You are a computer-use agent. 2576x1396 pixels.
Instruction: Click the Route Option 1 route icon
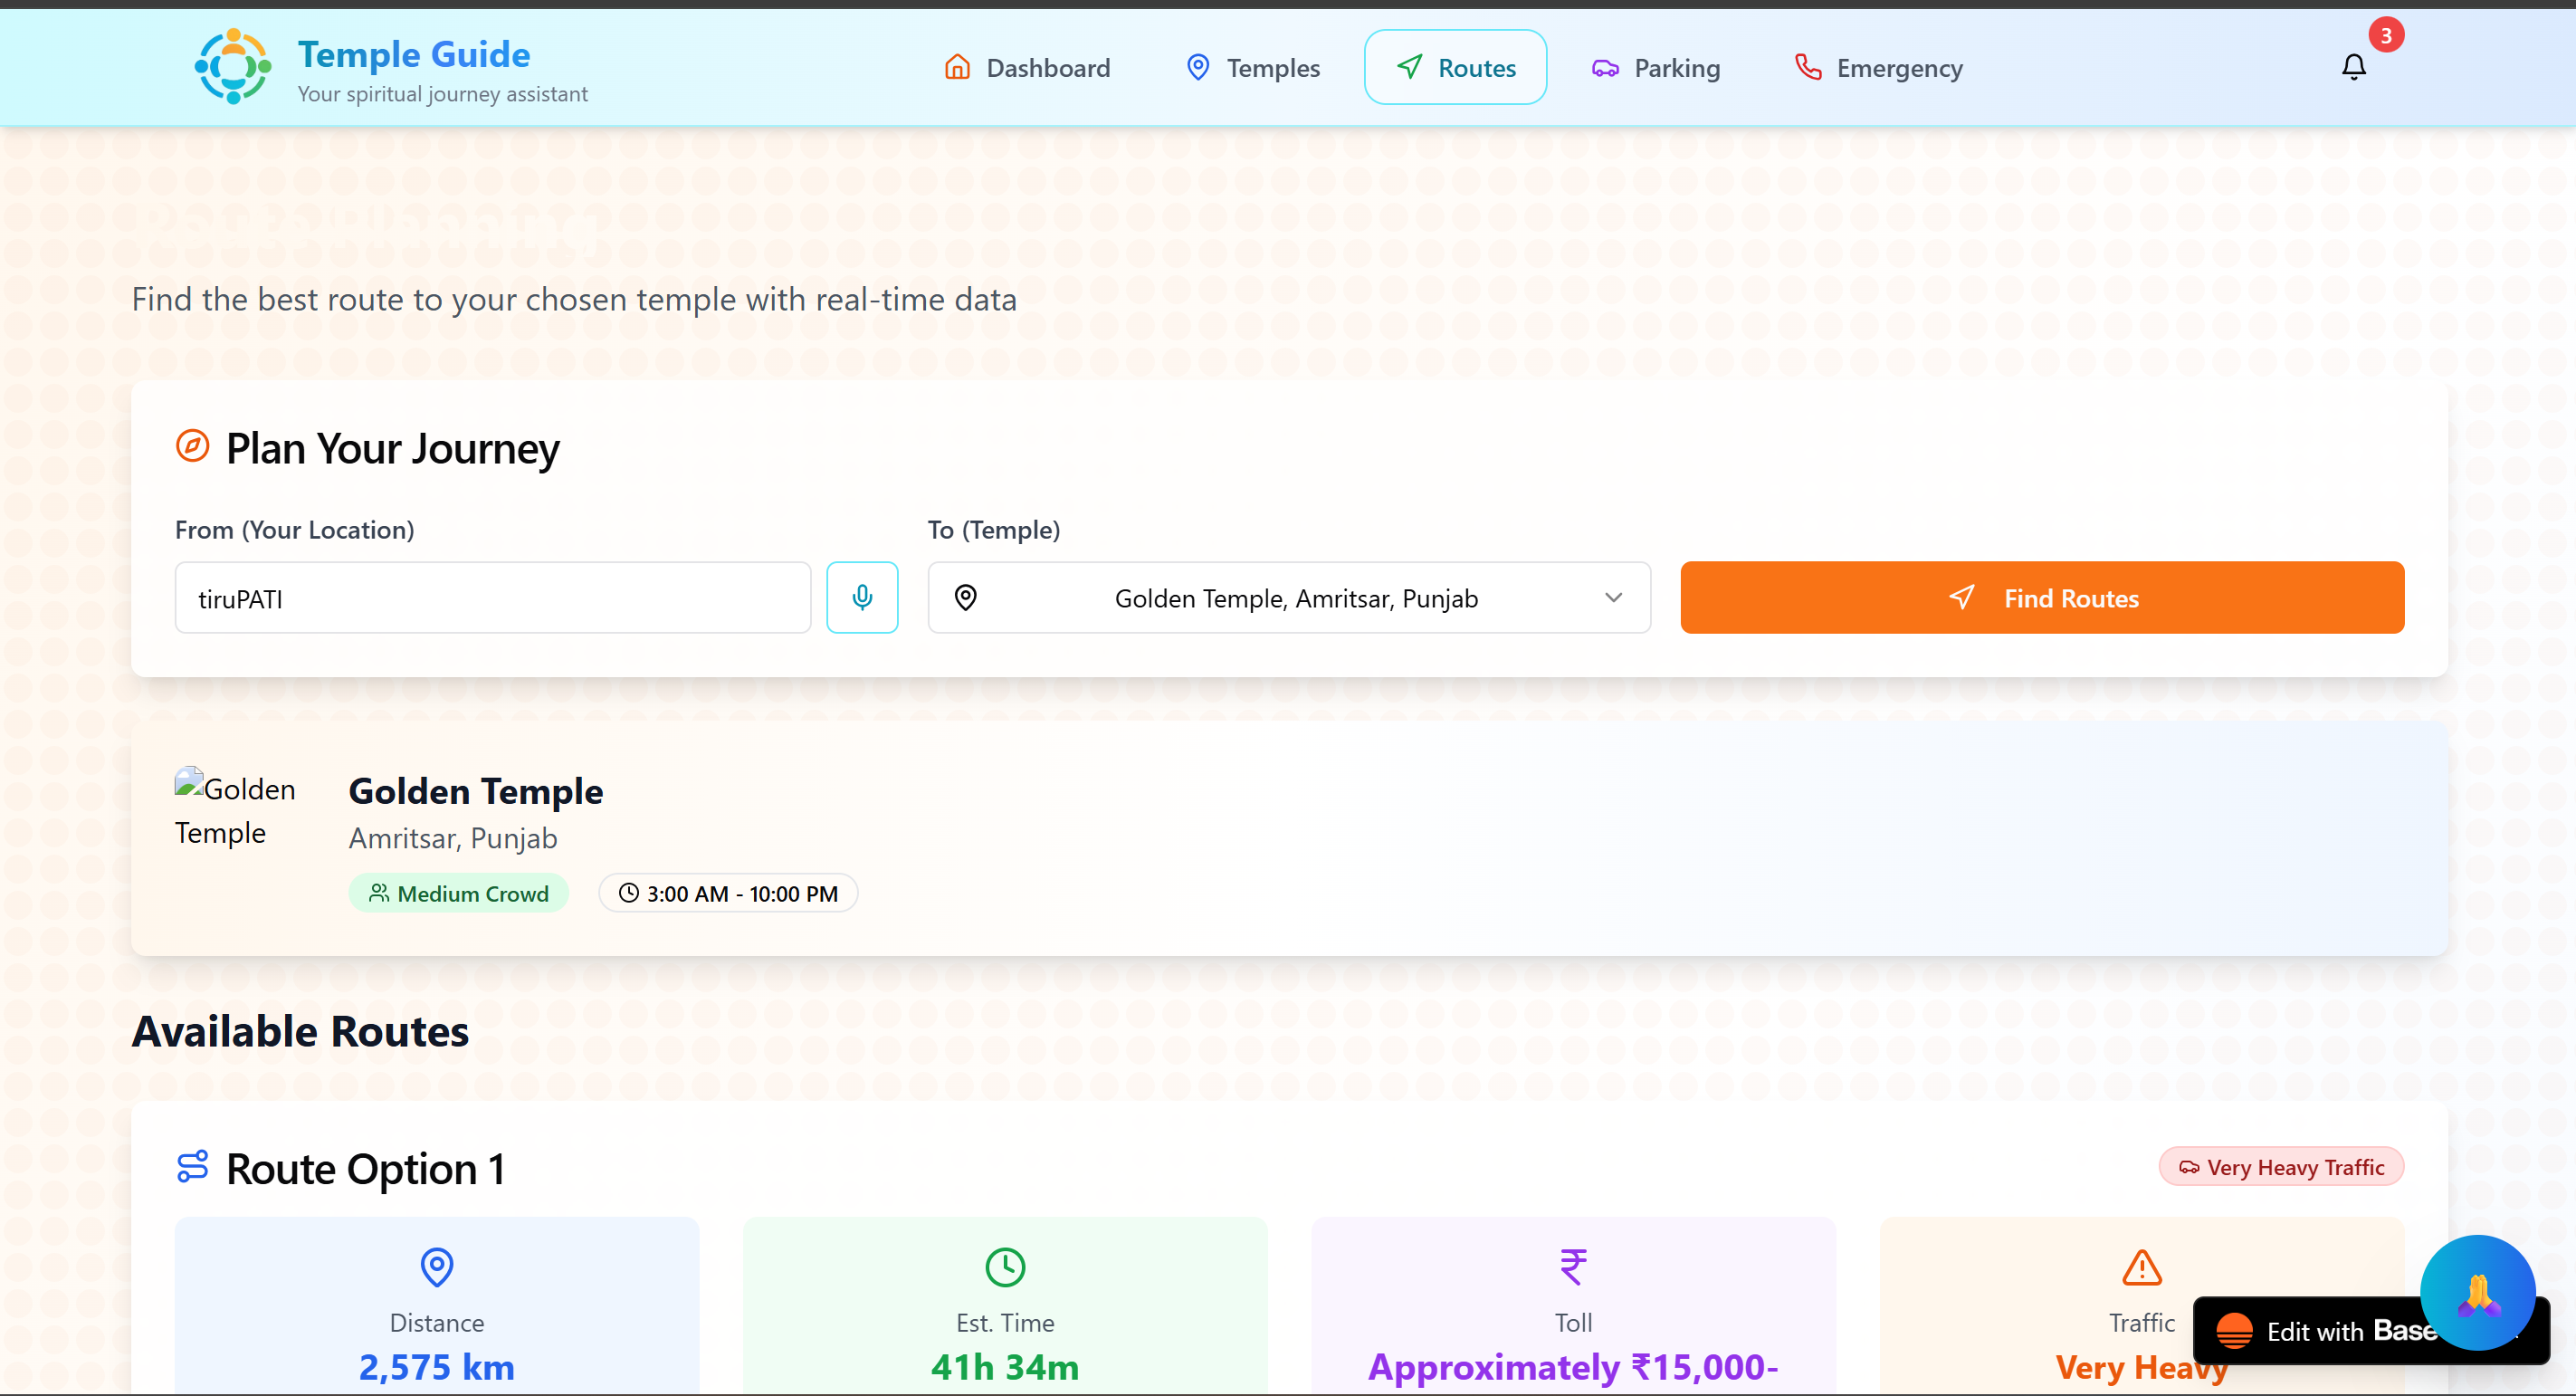coord(192,1166)
